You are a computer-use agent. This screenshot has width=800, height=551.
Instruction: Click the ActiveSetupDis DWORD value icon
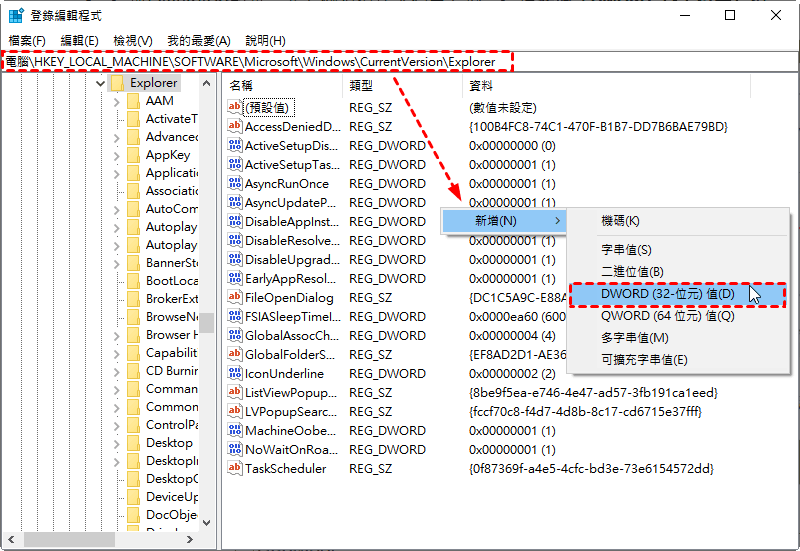(235, 146)
